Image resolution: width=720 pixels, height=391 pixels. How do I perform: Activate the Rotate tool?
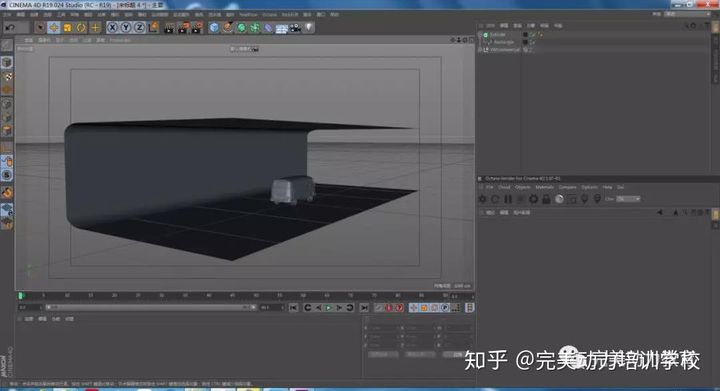[x=81, y=28]
